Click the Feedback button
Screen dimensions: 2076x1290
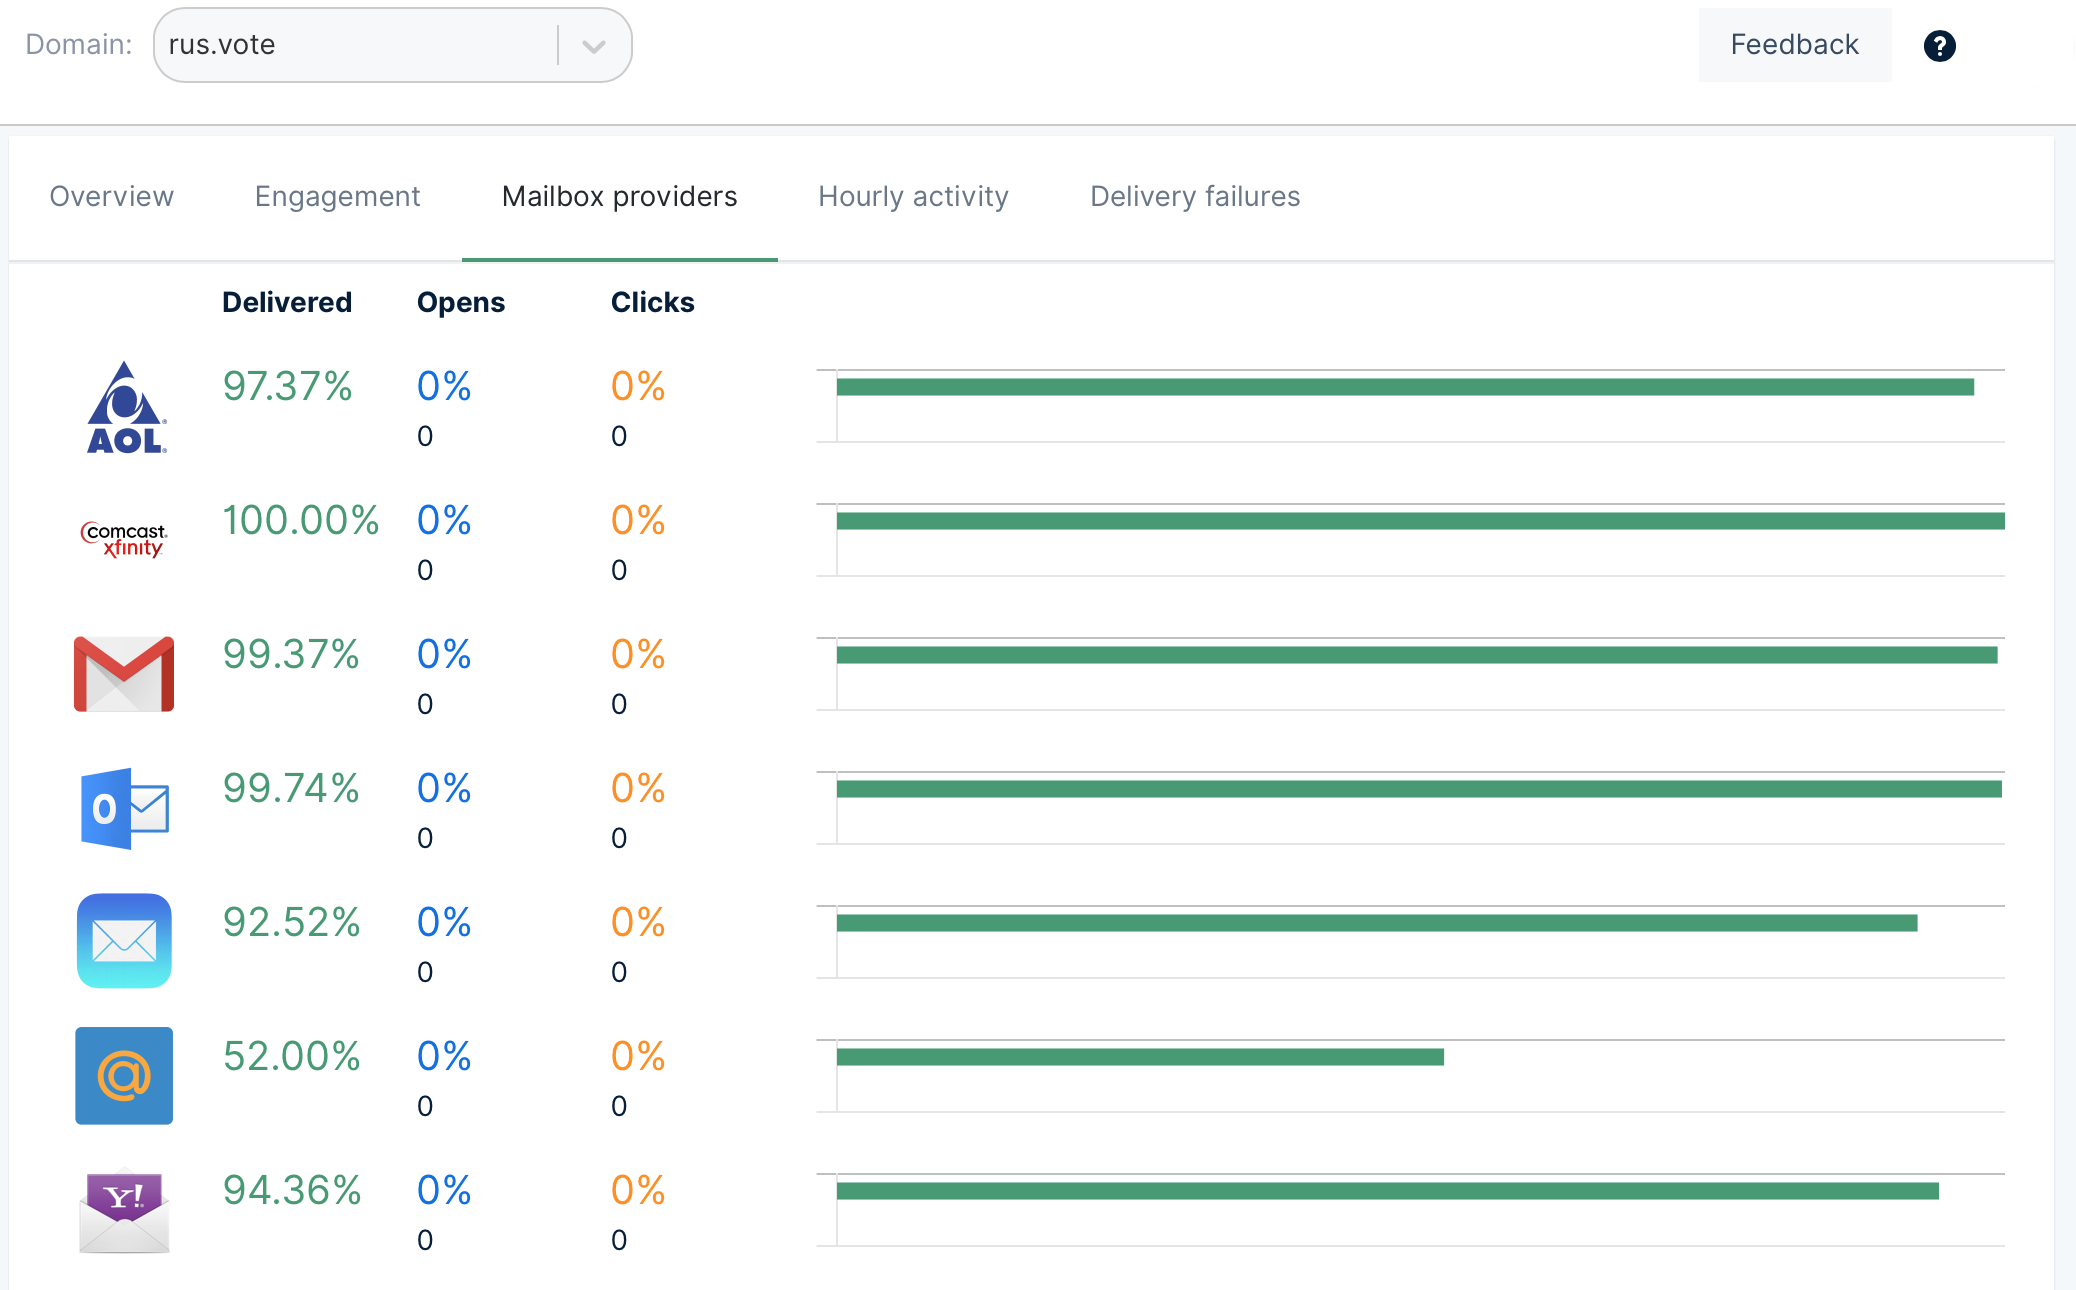pyautogui.click(x=1794, y=45)
